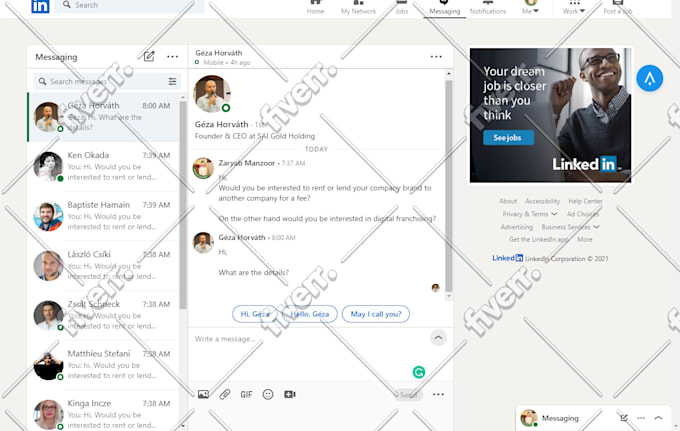This screenshot has width=680, height=431.
Task: Open the LinkedIn home logo
Action: coord(40,6)
